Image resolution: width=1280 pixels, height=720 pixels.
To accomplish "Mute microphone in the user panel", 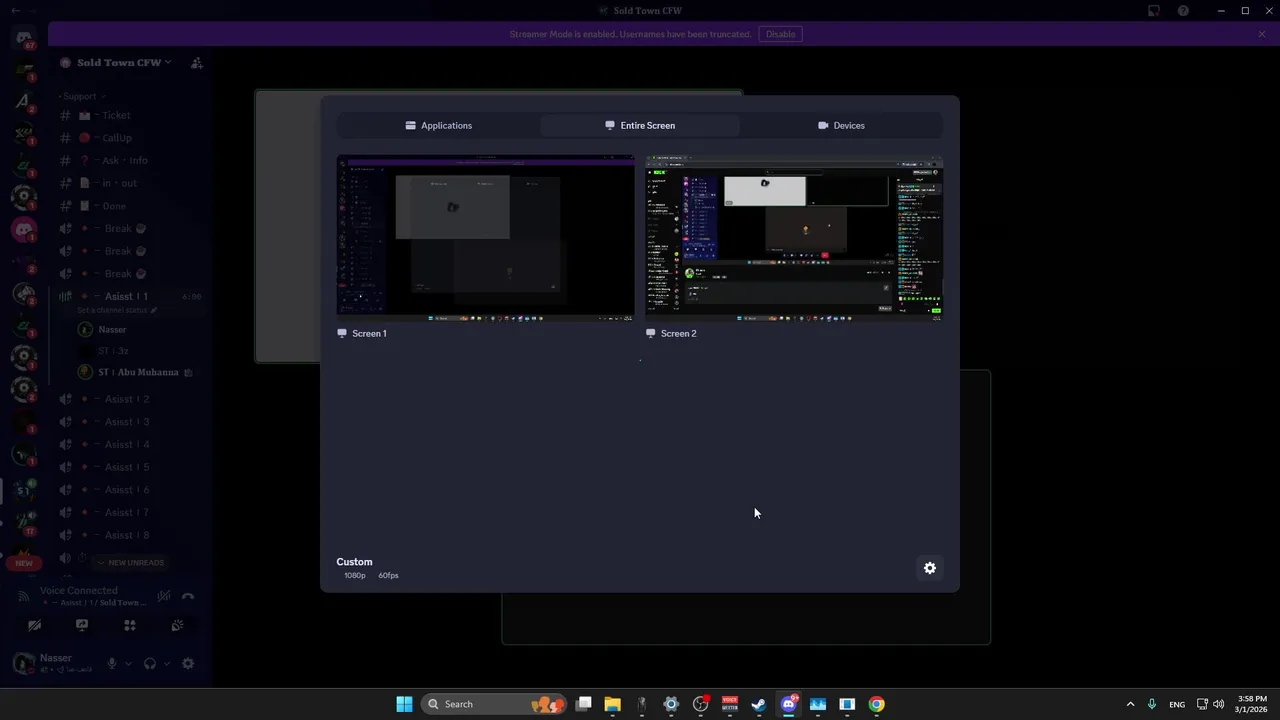I will coord(112,663).
